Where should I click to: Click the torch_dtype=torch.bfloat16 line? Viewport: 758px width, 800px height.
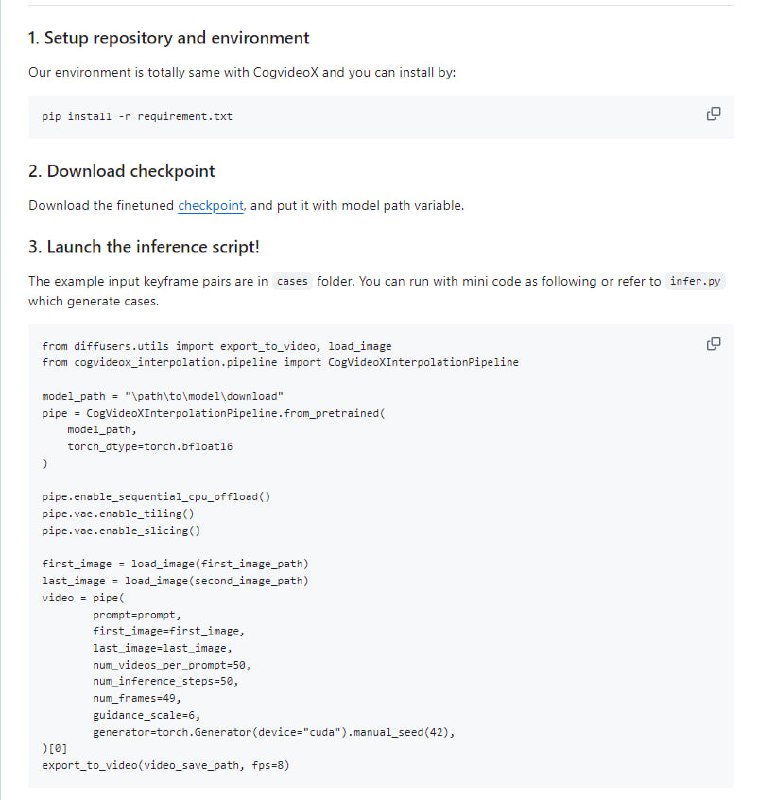pos(150,445)
